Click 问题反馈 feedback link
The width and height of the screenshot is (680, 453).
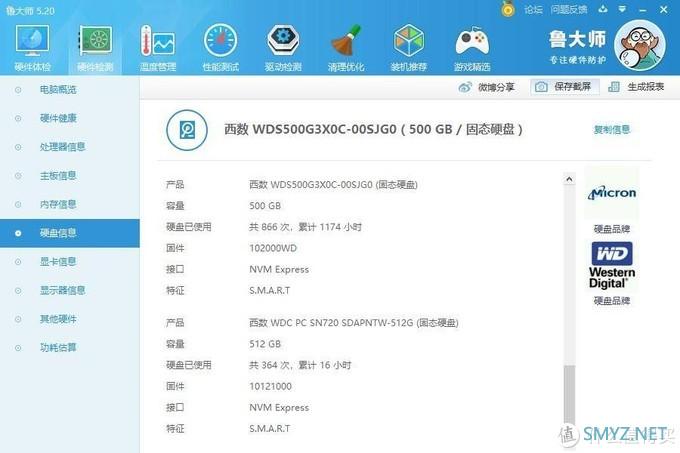569,10
